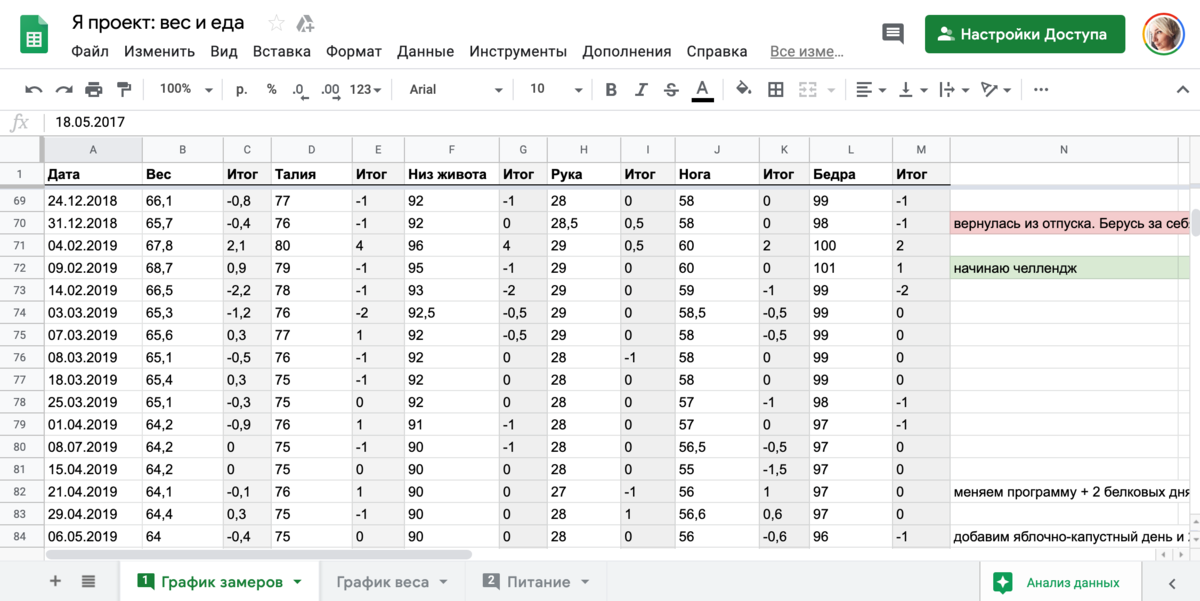Toggle strikethrough formatting

point(671,89)
